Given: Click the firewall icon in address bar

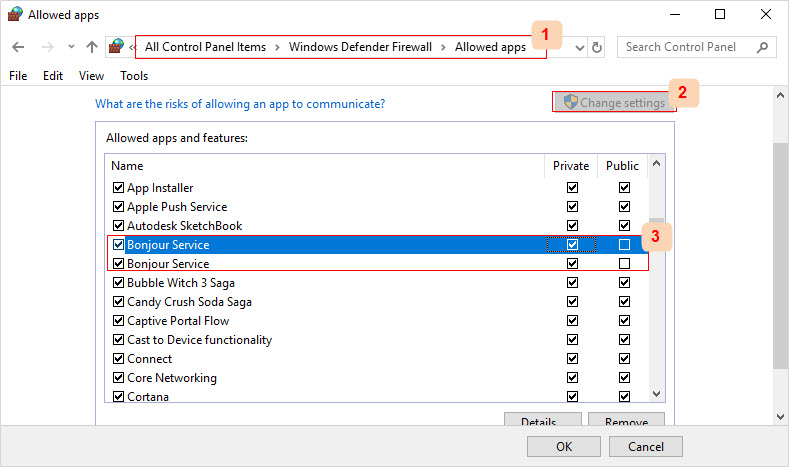Looking at the screenshot, I should click(116, 46).
